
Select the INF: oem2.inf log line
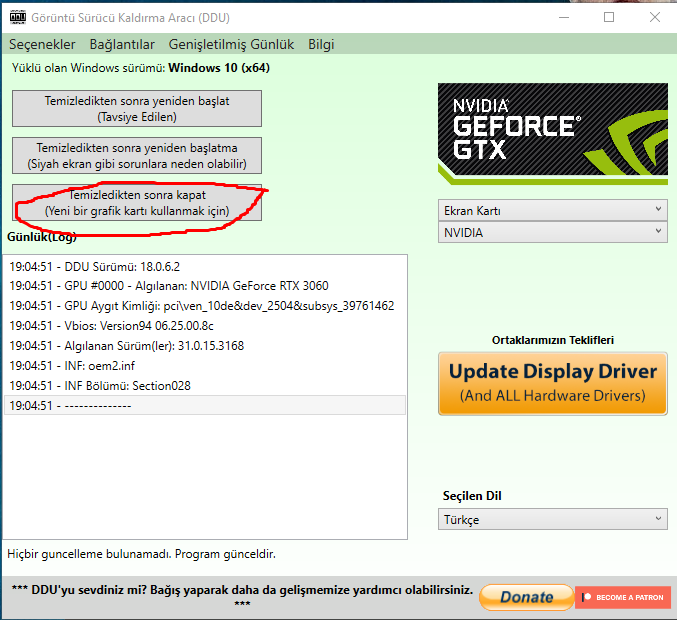point(205,366)
